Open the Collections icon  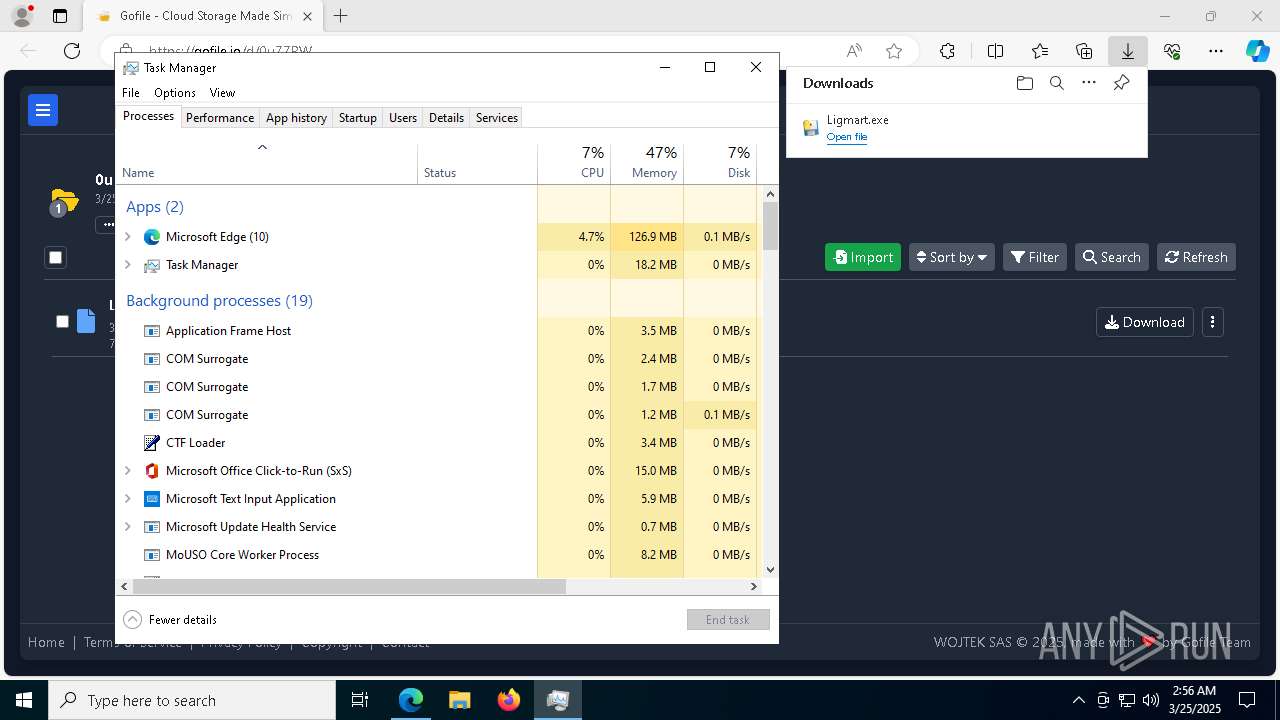1084,51
